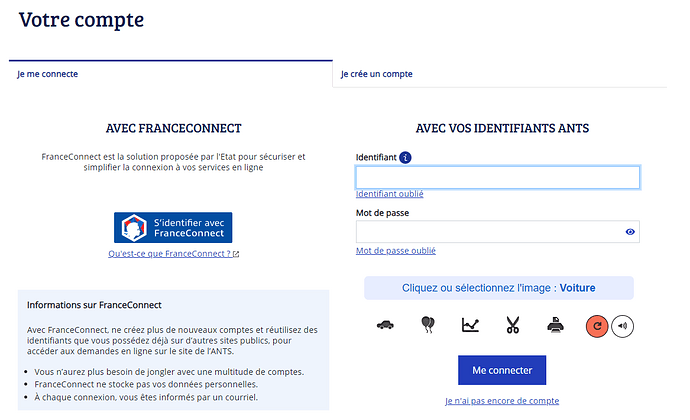Image resolution: width=690 pixels, height=420 pixels.
Task: Switch to the 'Je me connecte' tab
Action: pyautogui.click(x=48, y=74)
